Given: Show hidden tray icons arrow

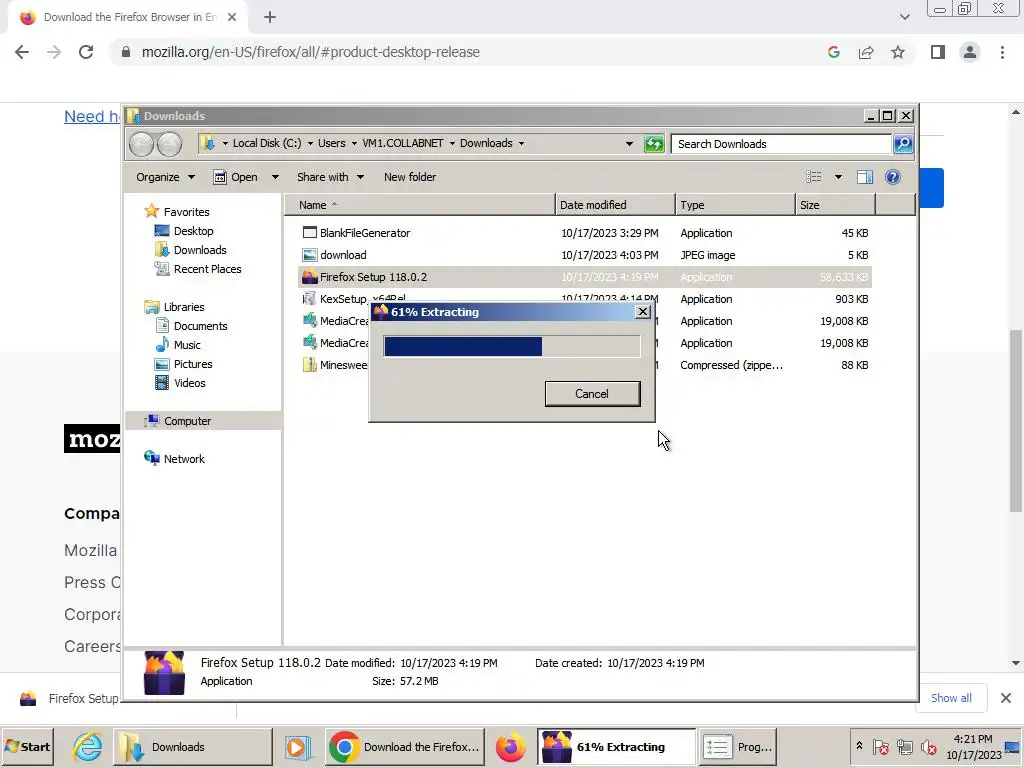Looking at the screenshot, I should 859,746.
